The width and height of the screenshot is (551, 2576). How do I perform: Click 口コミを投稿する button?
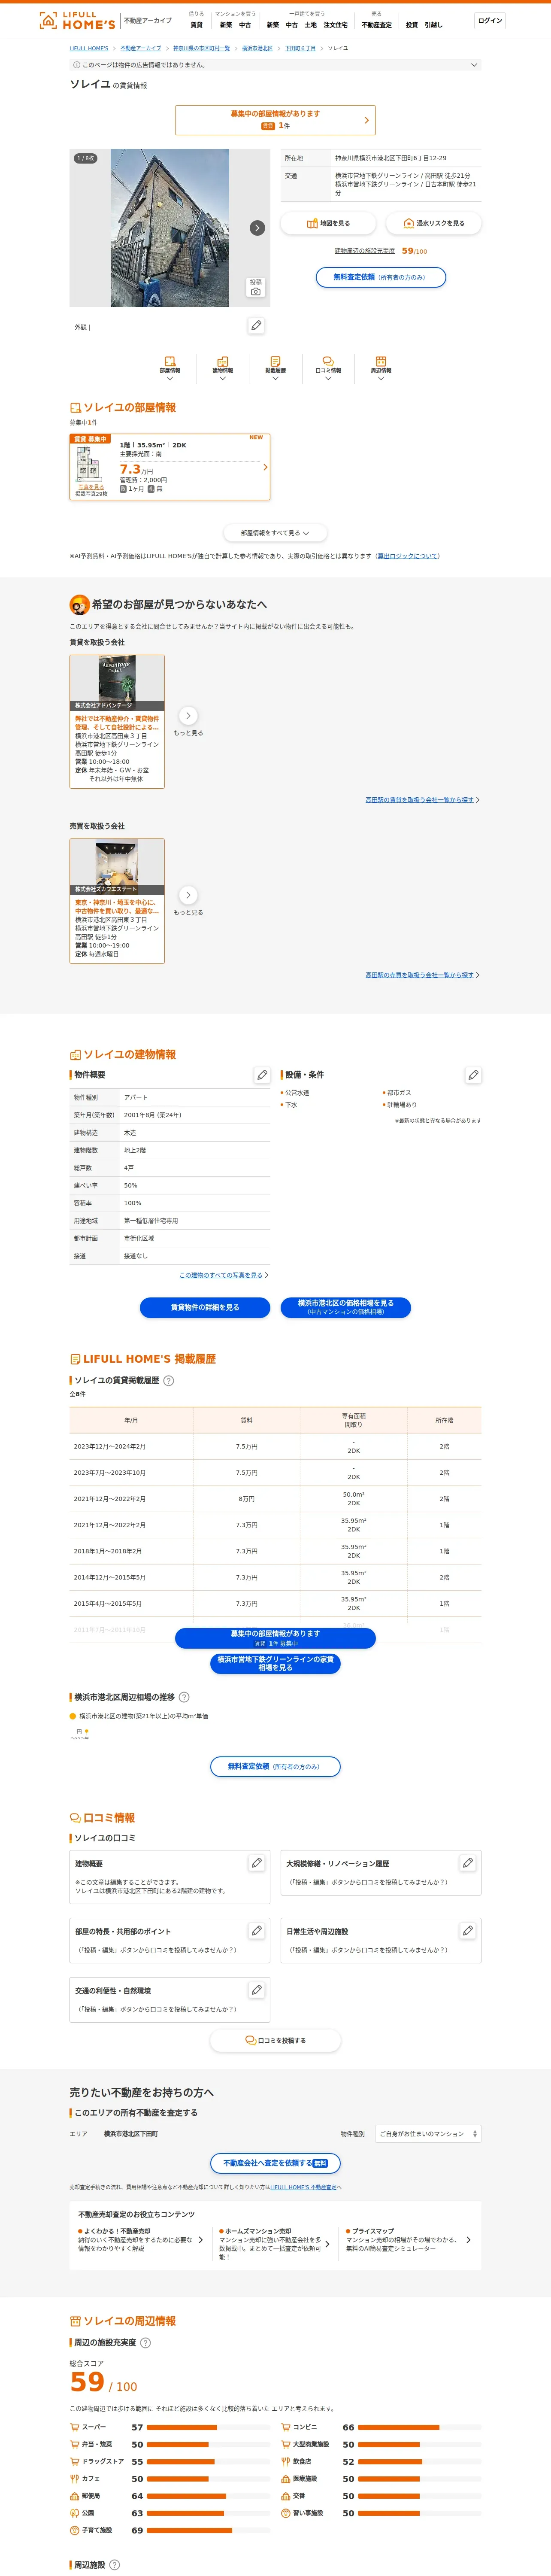275,2040
